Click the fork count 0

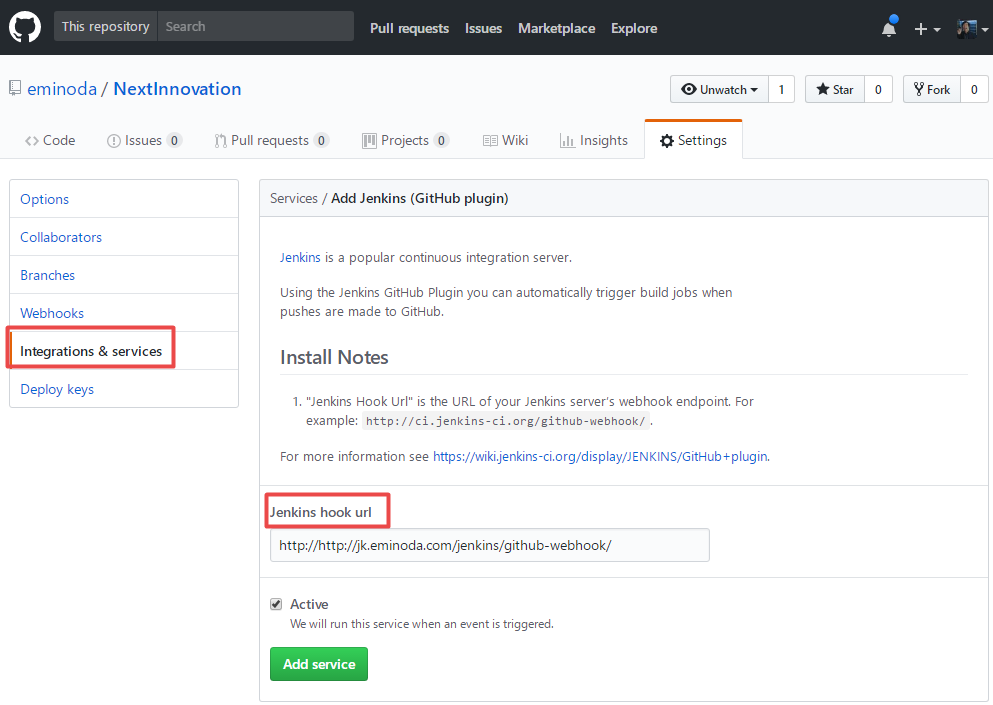[974, 89]
